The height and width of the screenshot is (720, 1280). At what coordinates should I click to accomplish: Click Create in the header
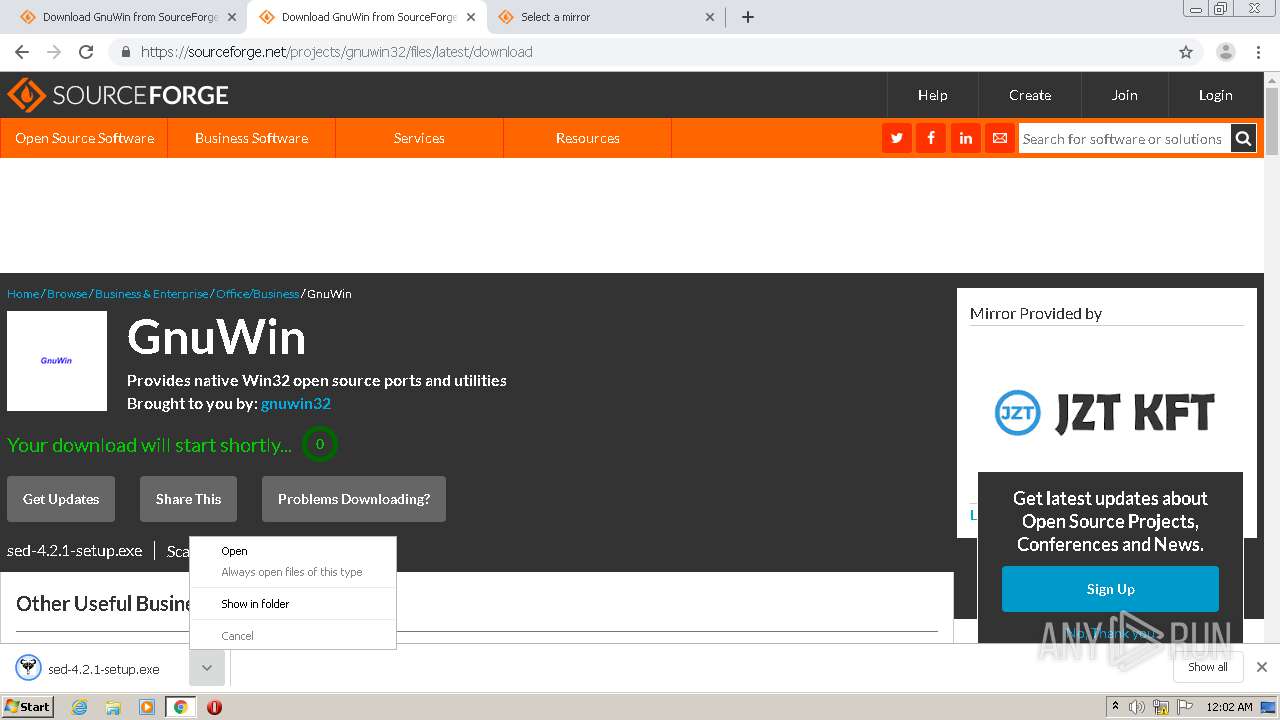[1030, 95]
